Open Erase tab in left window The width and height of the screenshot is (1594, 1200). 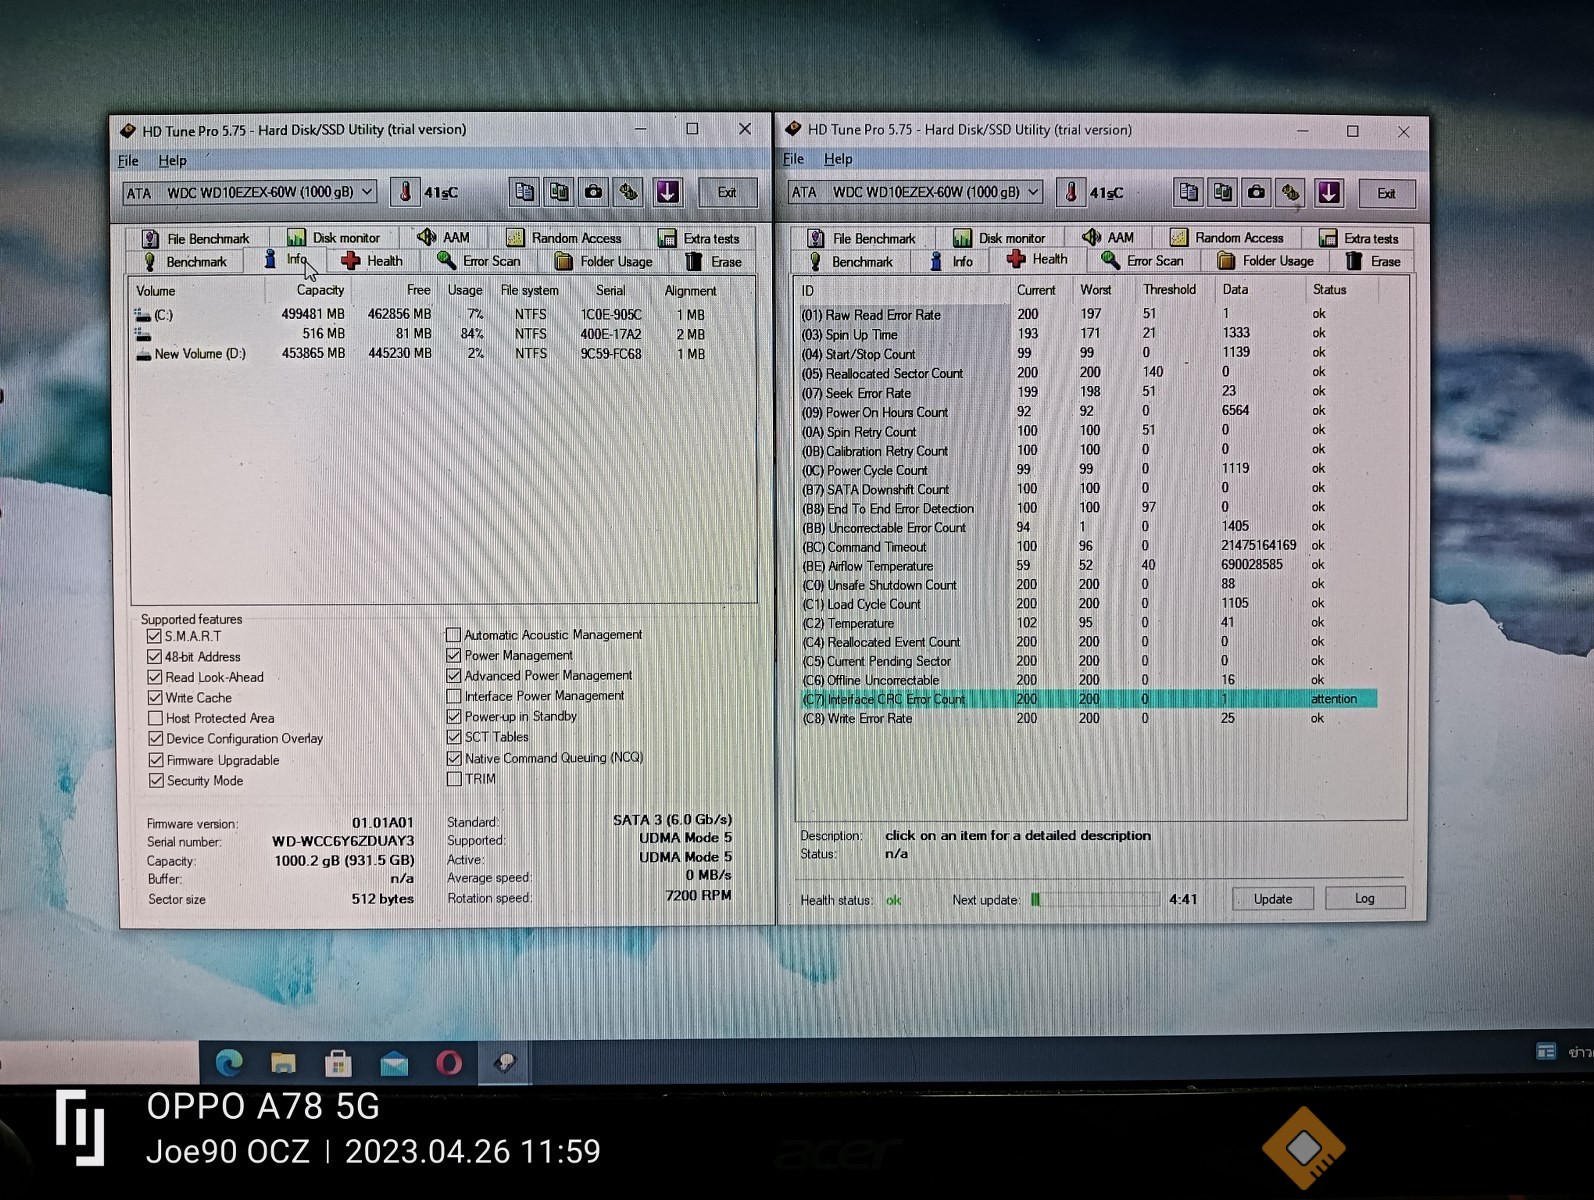pyautogui.click(x=714, y=261)
